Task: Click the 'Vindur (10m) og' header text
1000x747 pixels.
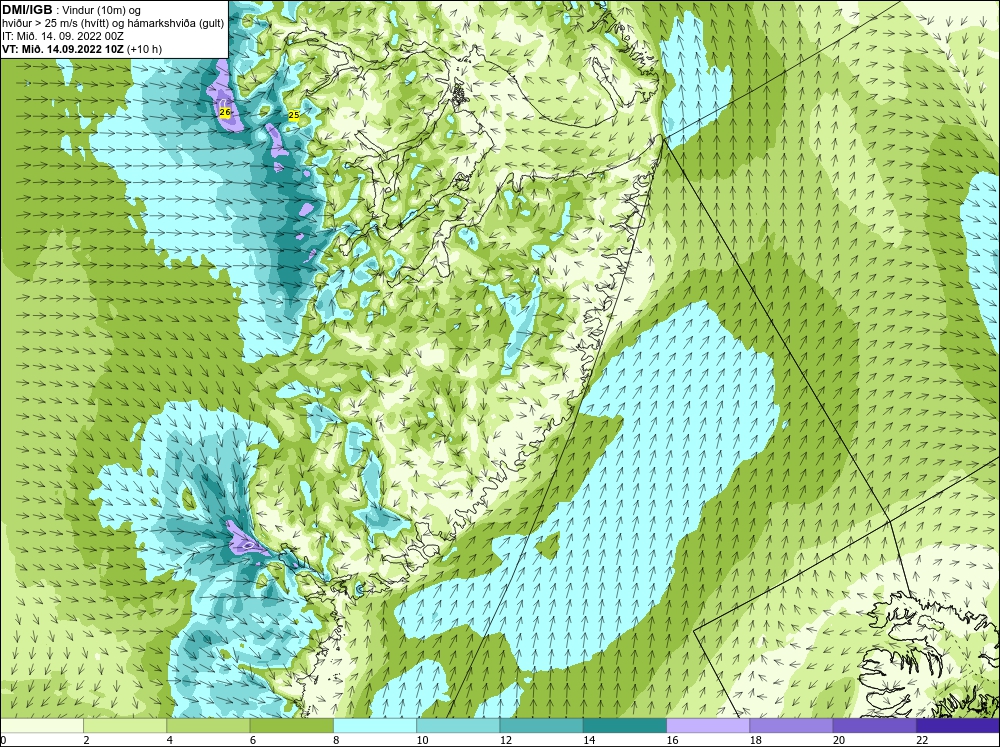Action: [x=103, y=10]
